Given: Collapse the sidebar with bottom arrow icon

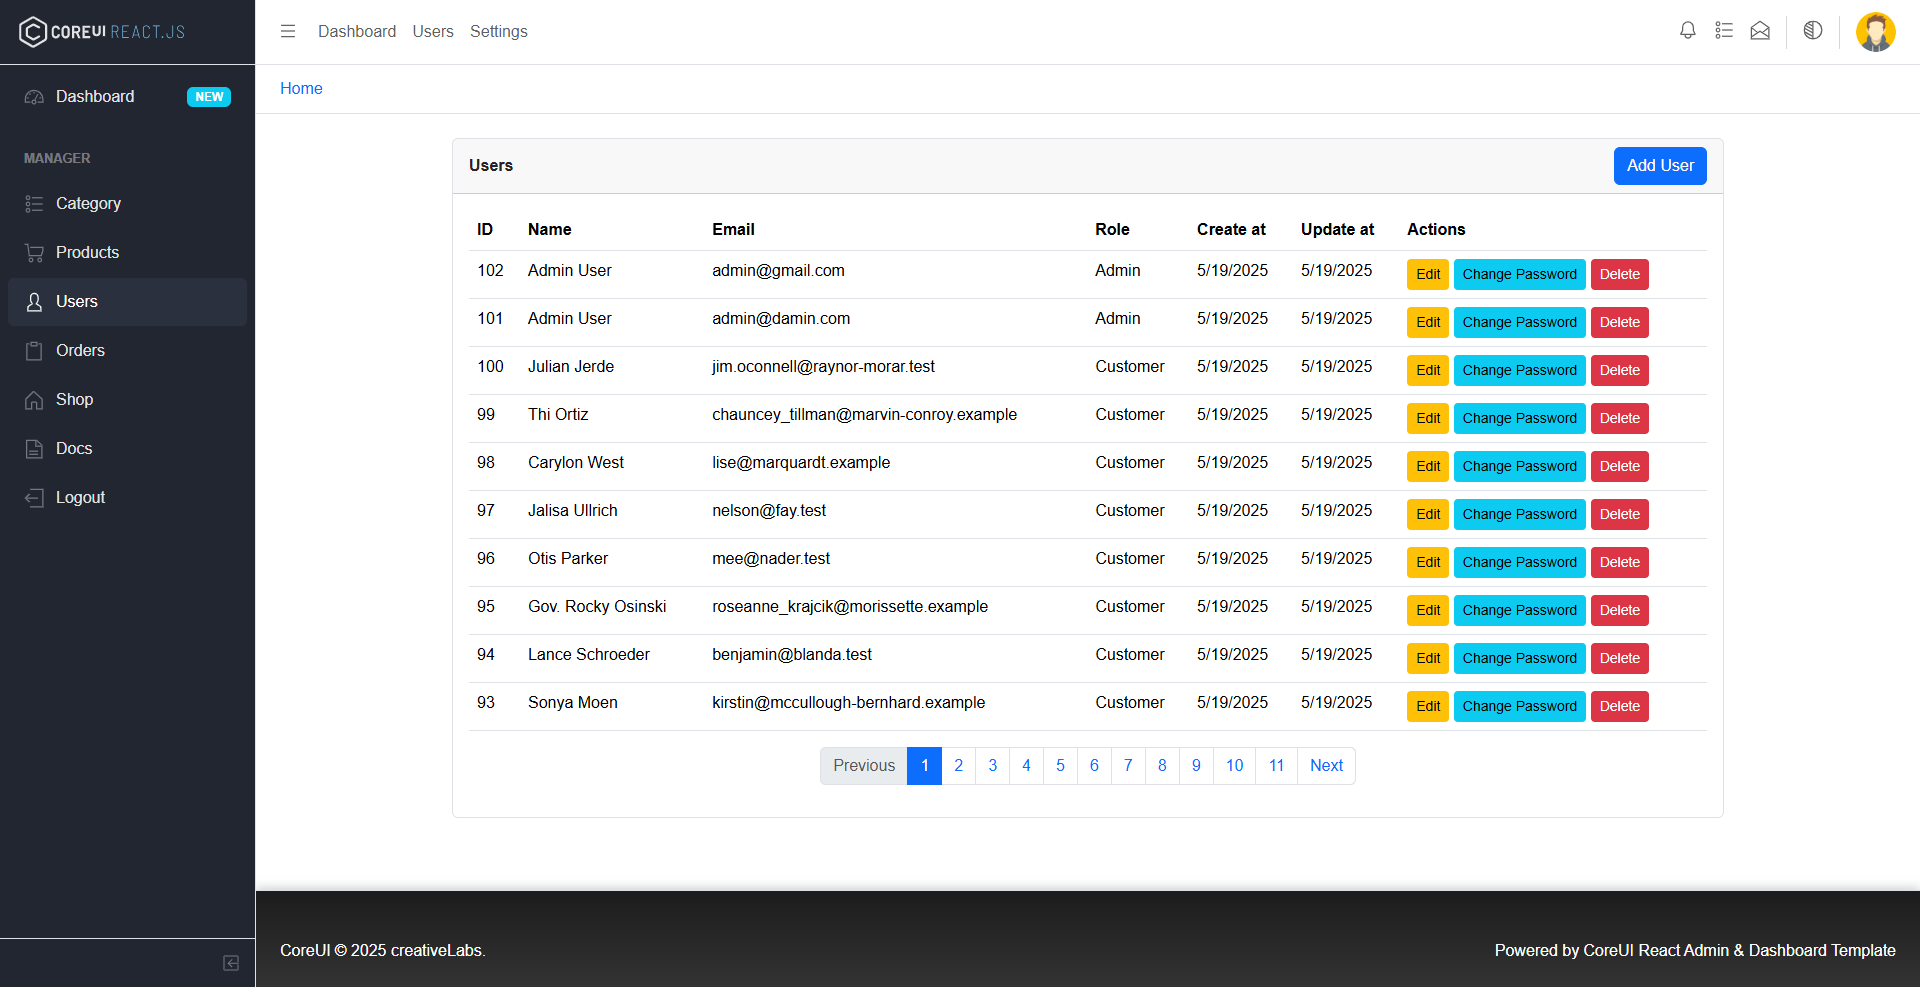Looking at the screenshot, I should (231, 963).
